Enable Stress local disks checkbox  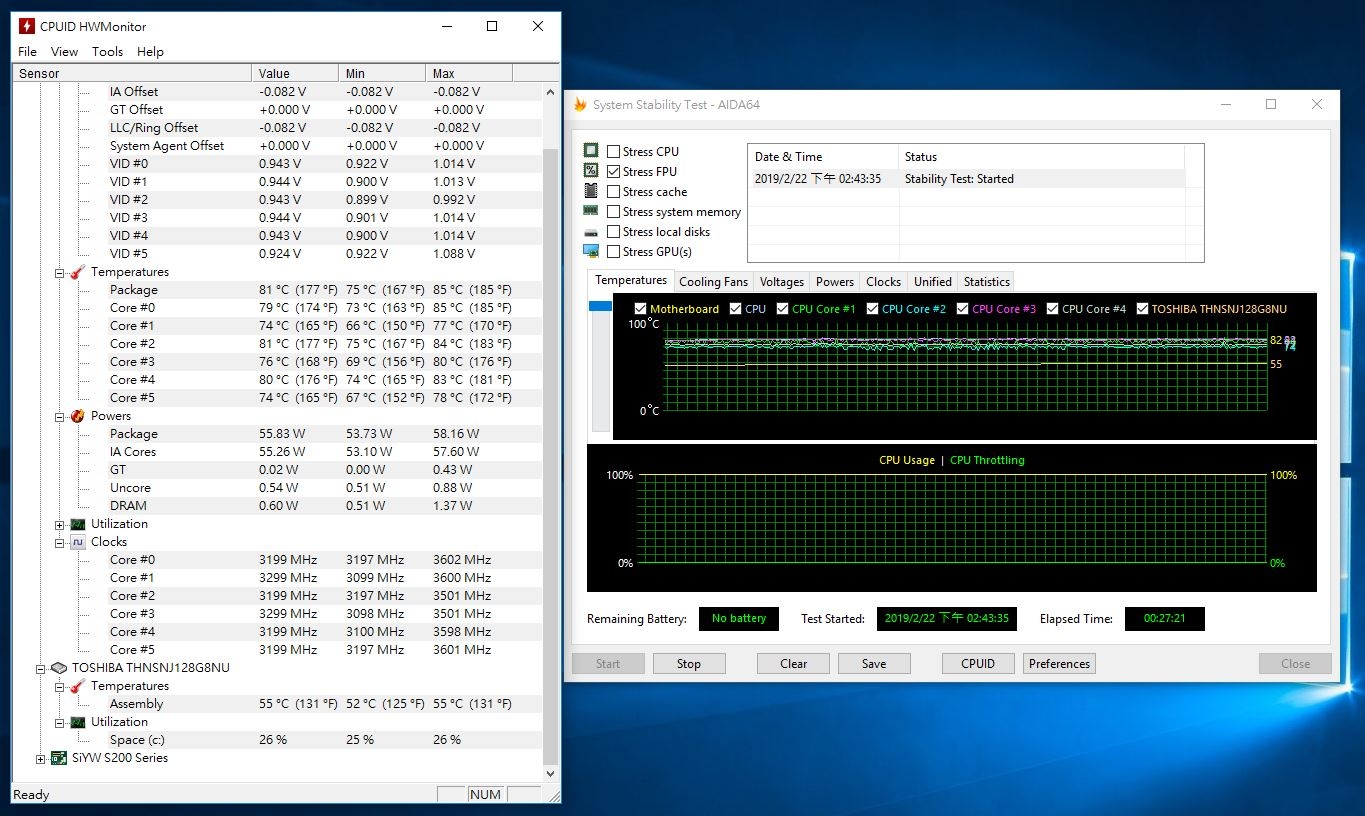click(x=614, y=232)
